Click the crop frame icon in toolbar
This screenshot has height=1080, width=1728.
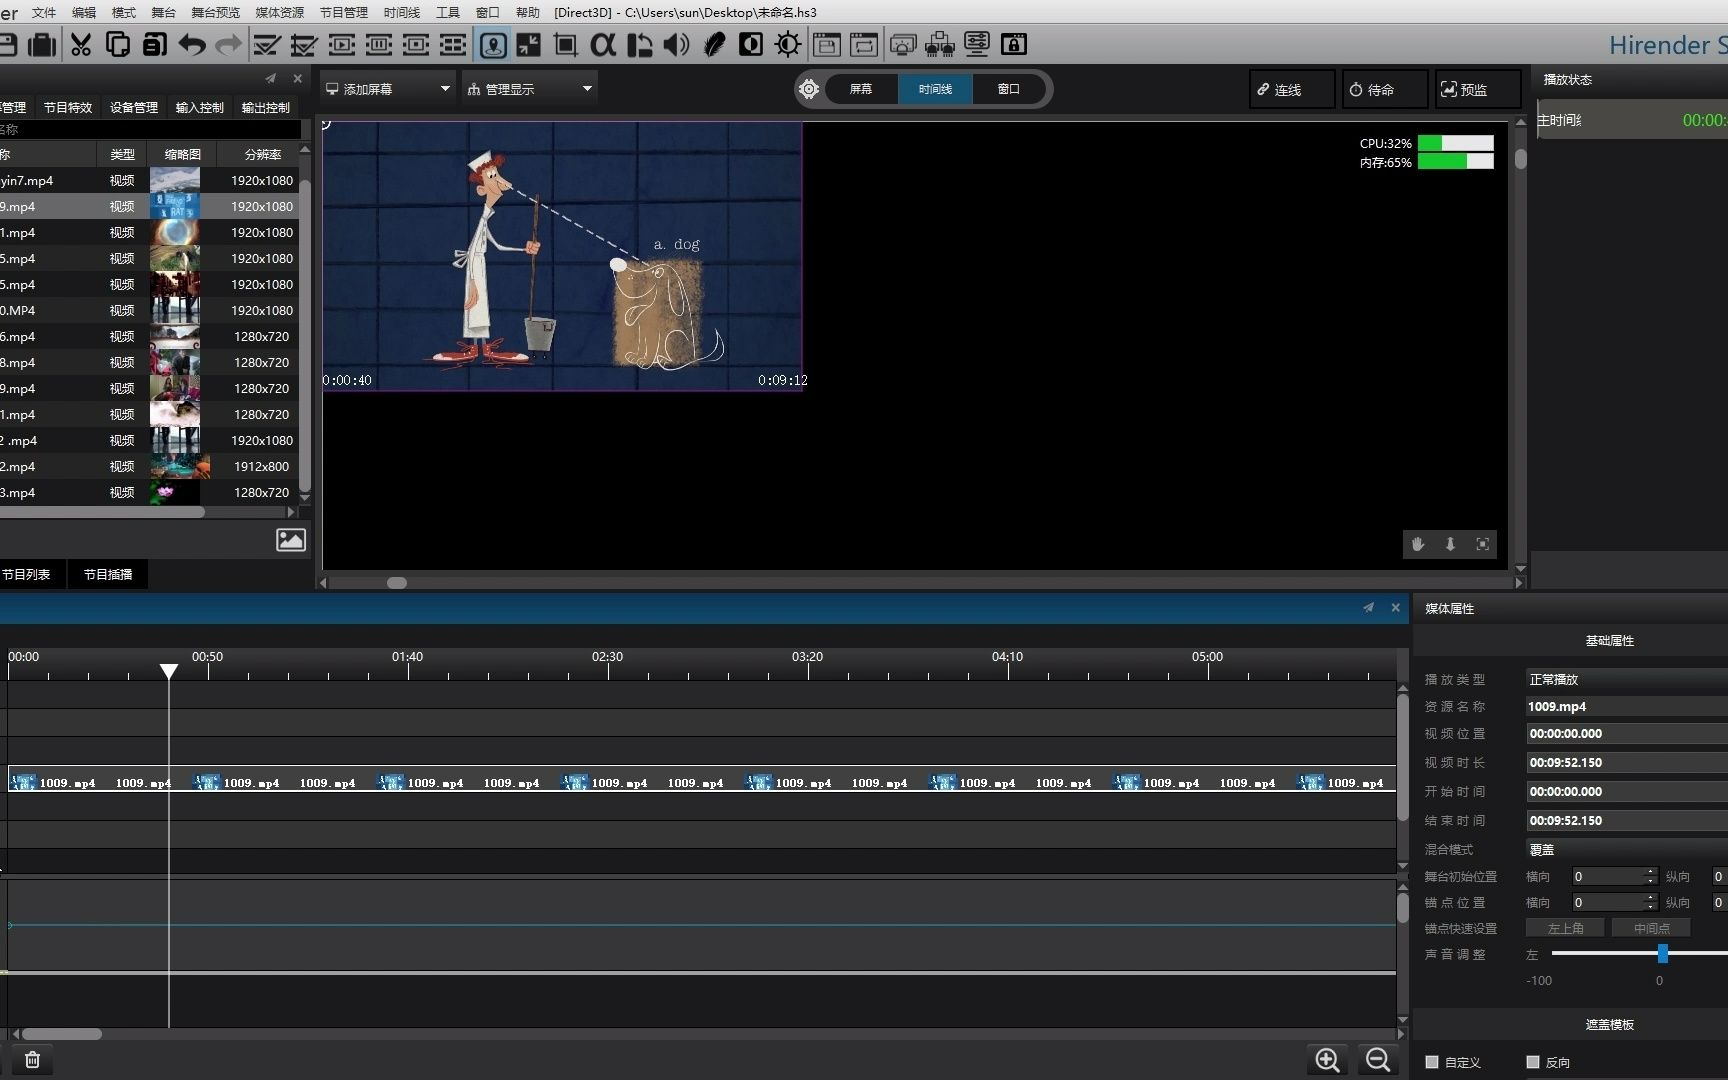(x=566, y=45)
